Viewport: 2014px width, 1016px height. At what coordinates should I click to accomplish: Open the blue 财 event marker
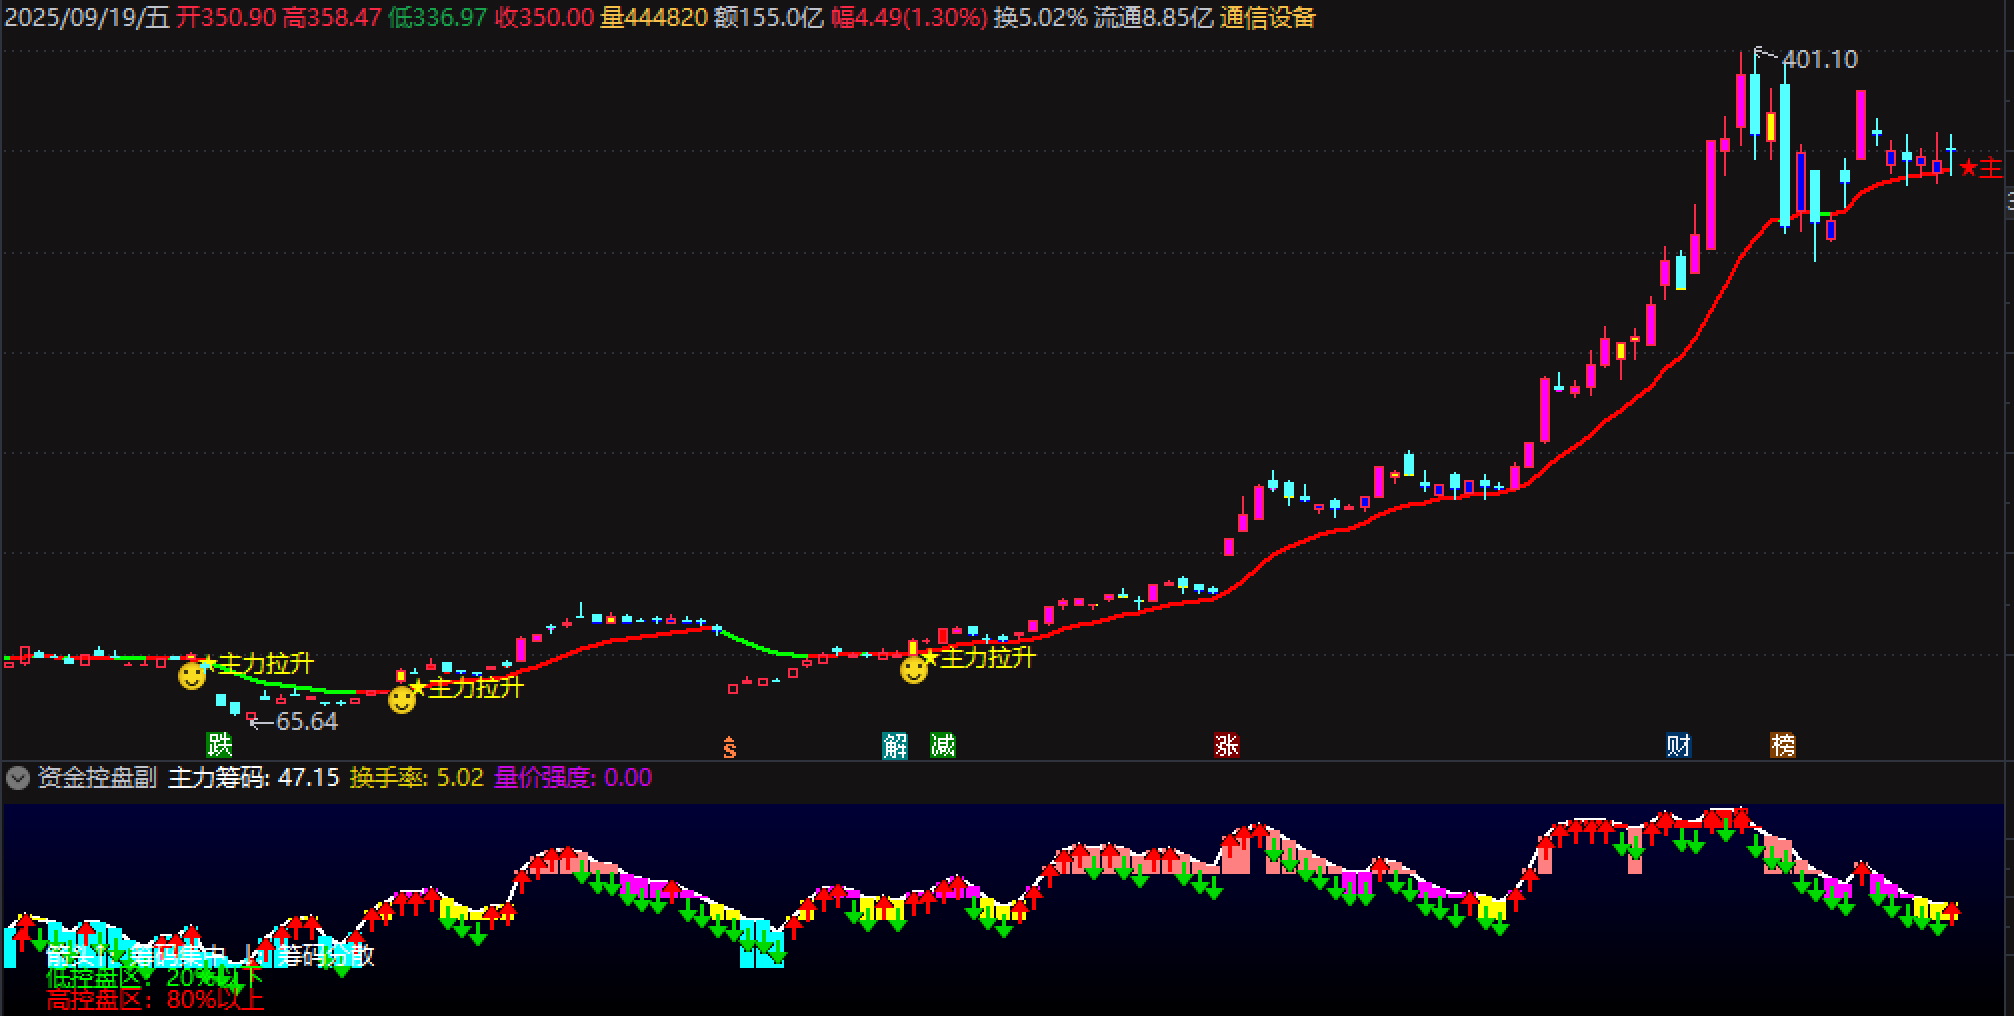[1678, 745]
